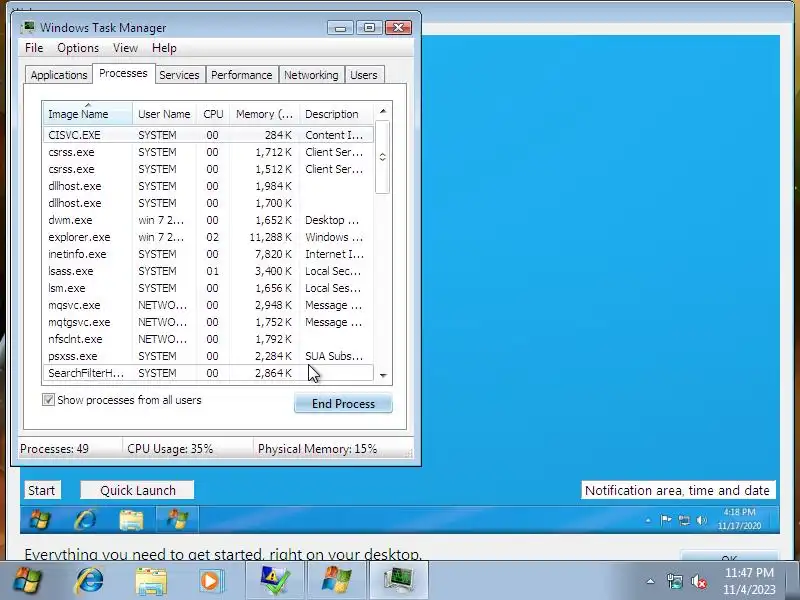Sort by Description column header
Viewport: 800px width, 600px height.
point(336,114)
